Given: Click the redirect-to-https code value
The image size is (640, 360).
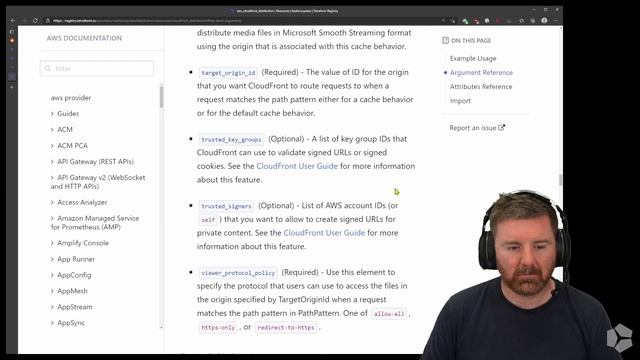Looking at the screenshot, I should (x=286, y=327).
